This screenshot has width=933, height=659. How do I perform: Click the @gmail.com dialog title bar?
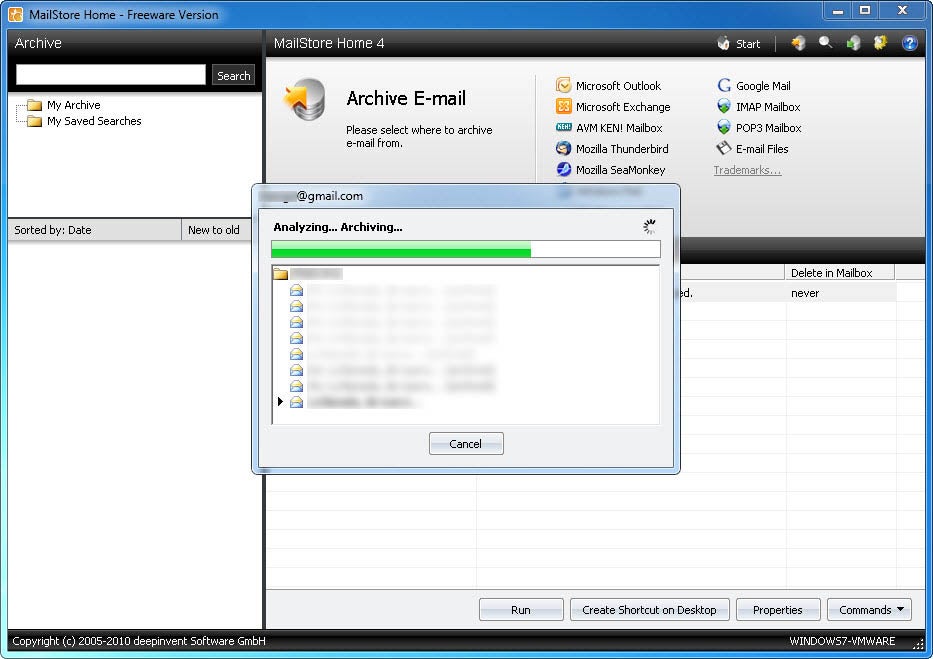click(x=465, y=196)
